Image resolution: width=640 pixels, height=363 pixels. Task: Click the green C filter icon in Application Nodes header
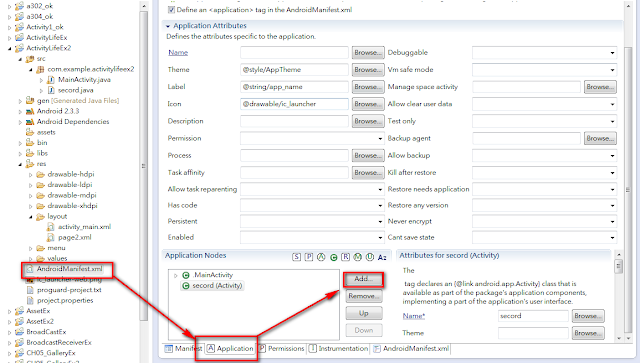(333, 257)
